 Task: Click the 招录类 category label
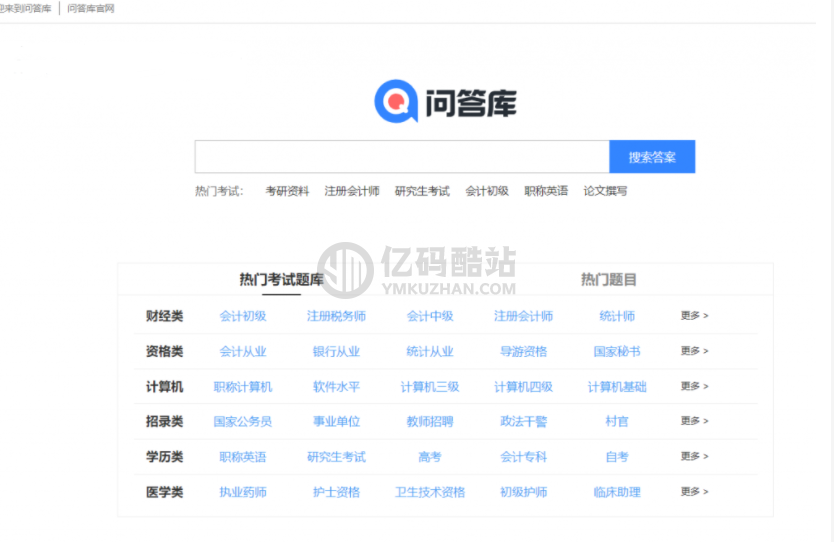(164, 421)
